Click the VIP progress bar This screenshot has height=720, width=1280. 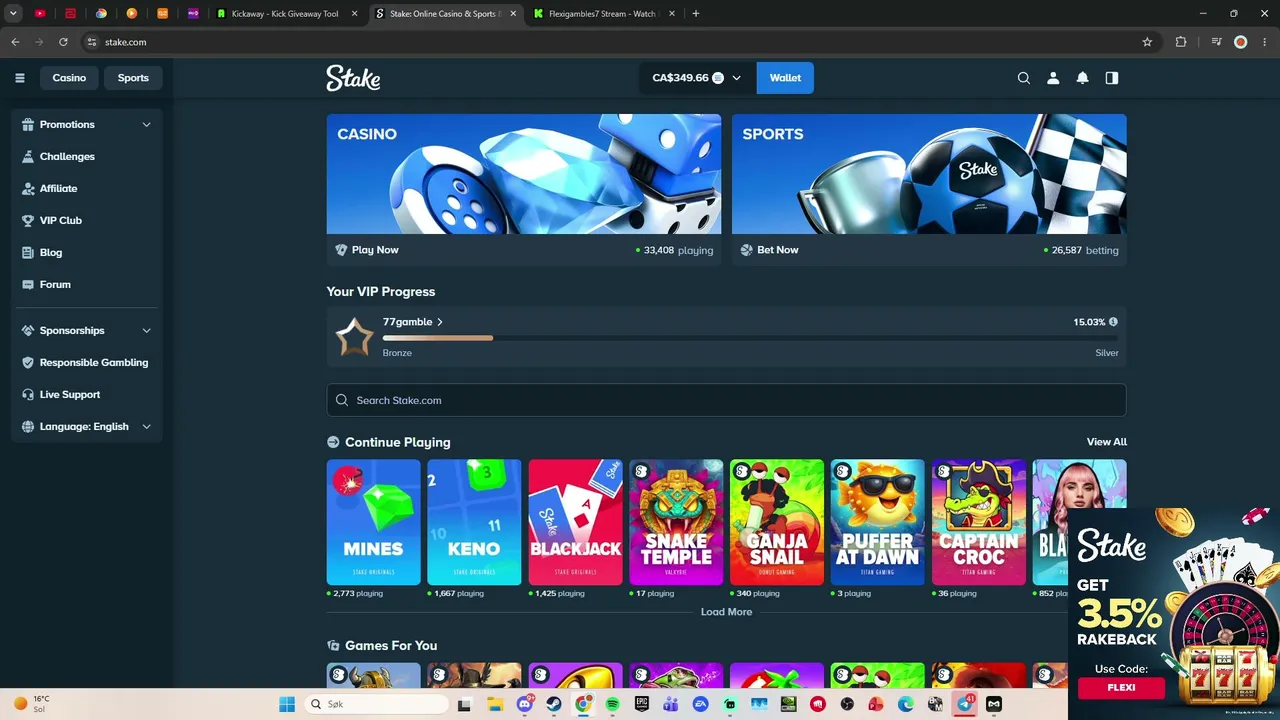point(750,338)
